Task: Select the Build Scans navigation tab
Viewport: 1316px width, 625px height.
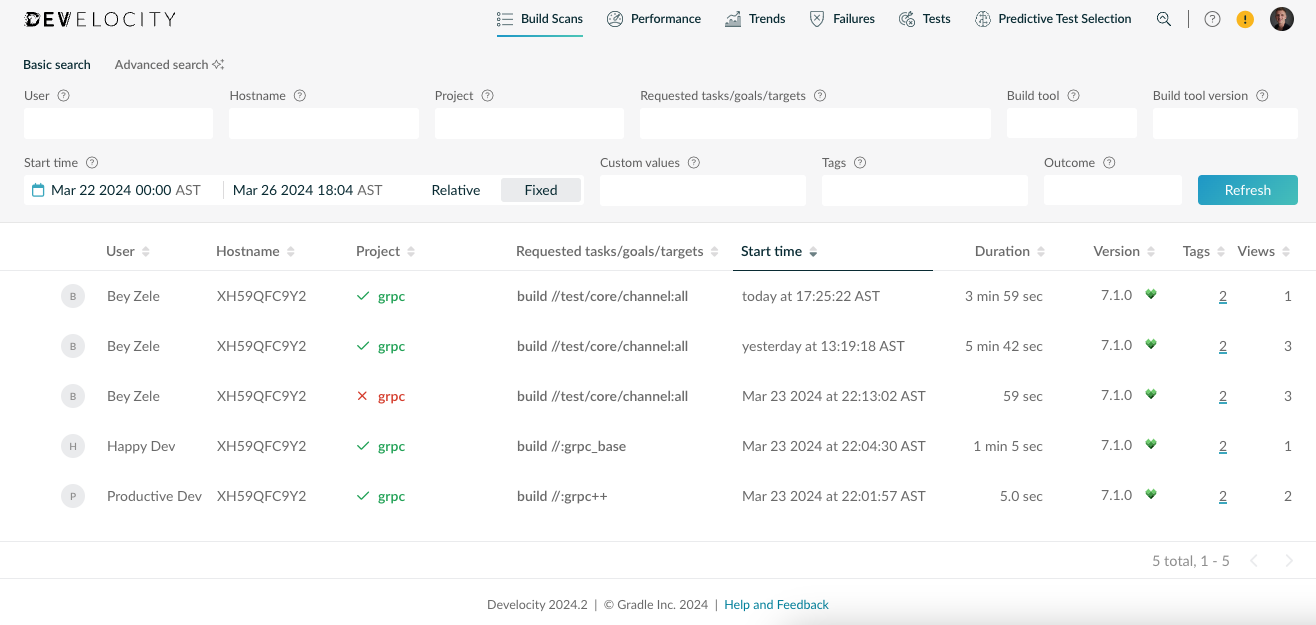Action: pyautogui.click(x=539, y=18)
